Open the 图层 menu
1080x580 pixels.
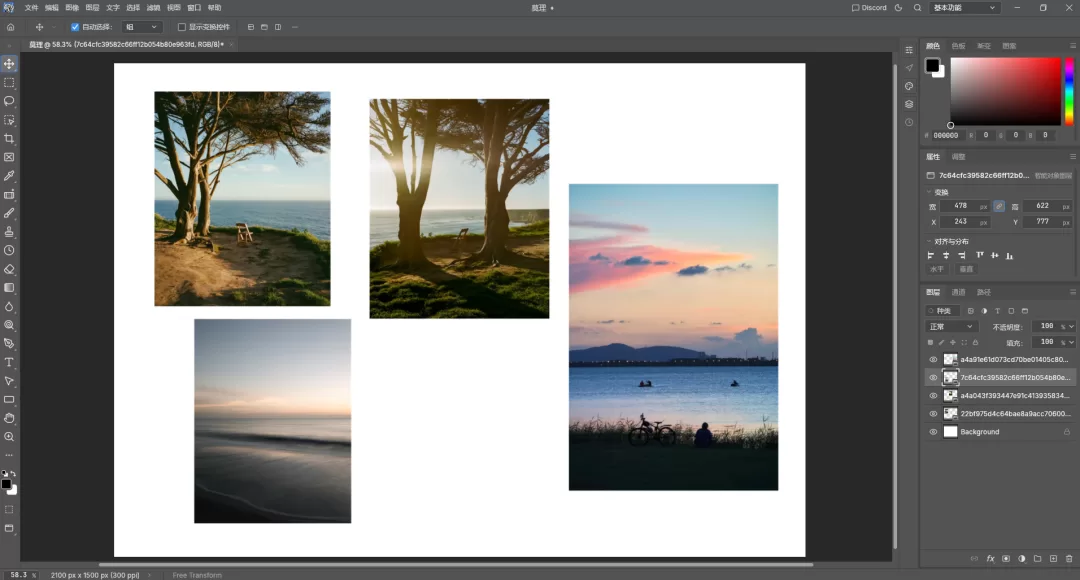92,8
